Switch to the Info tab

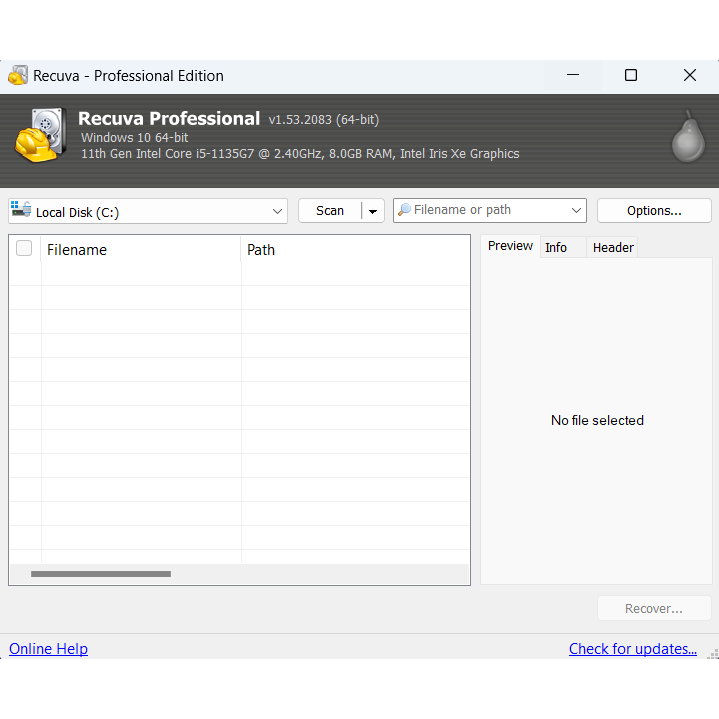(x=556, y=247)
